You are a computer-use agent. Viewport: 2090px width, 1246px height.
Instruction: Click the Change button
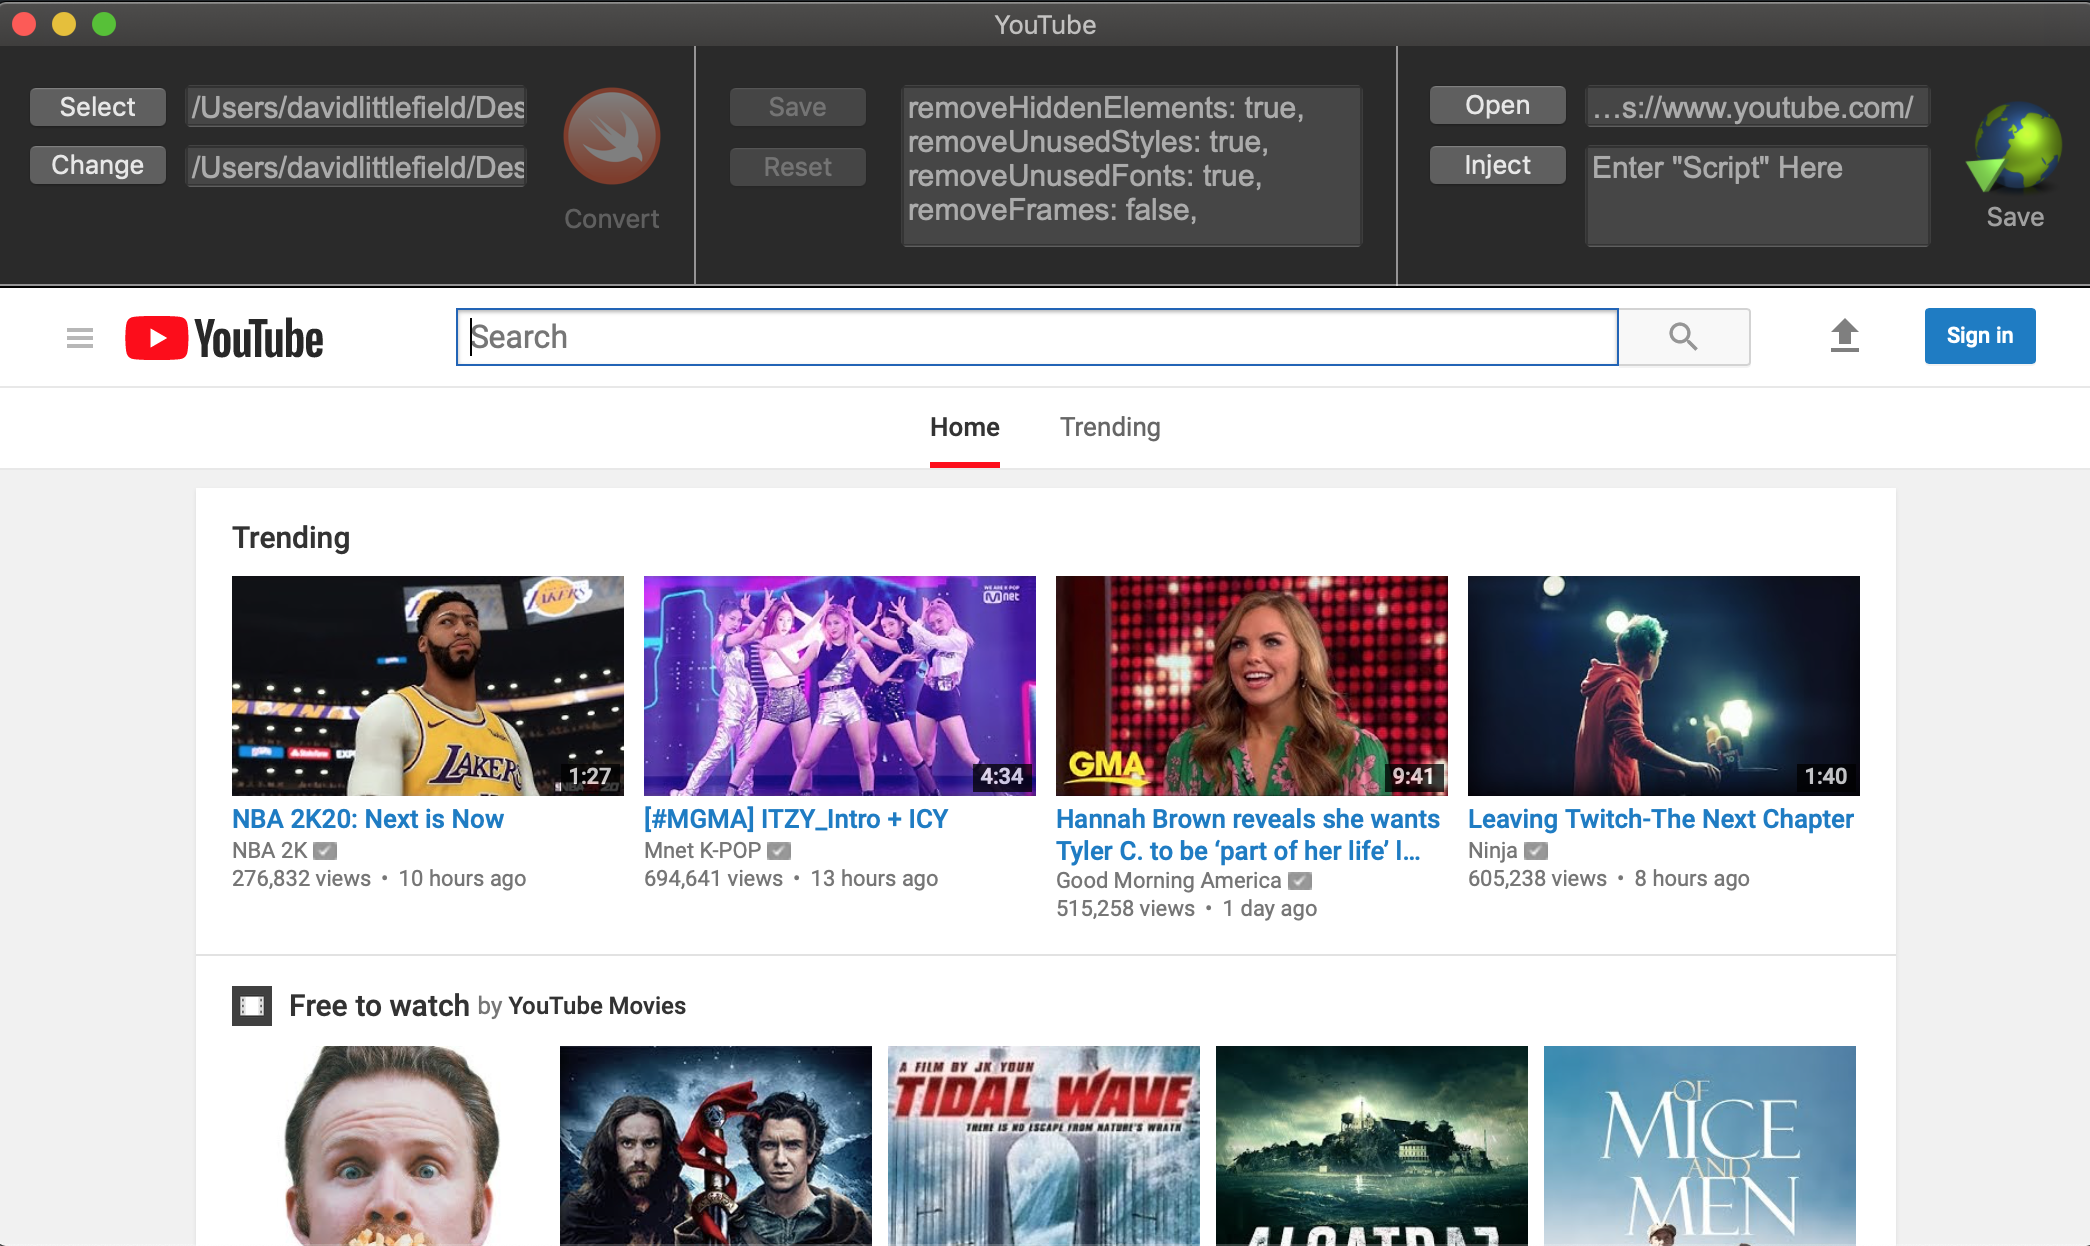pos(98,165)
